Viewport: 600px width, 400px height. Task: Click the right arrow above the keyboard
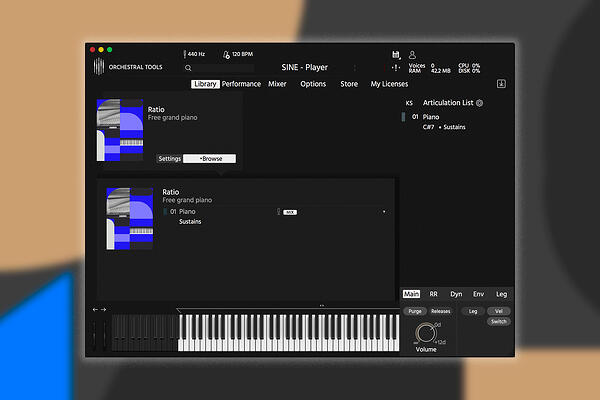pos(103,309)
